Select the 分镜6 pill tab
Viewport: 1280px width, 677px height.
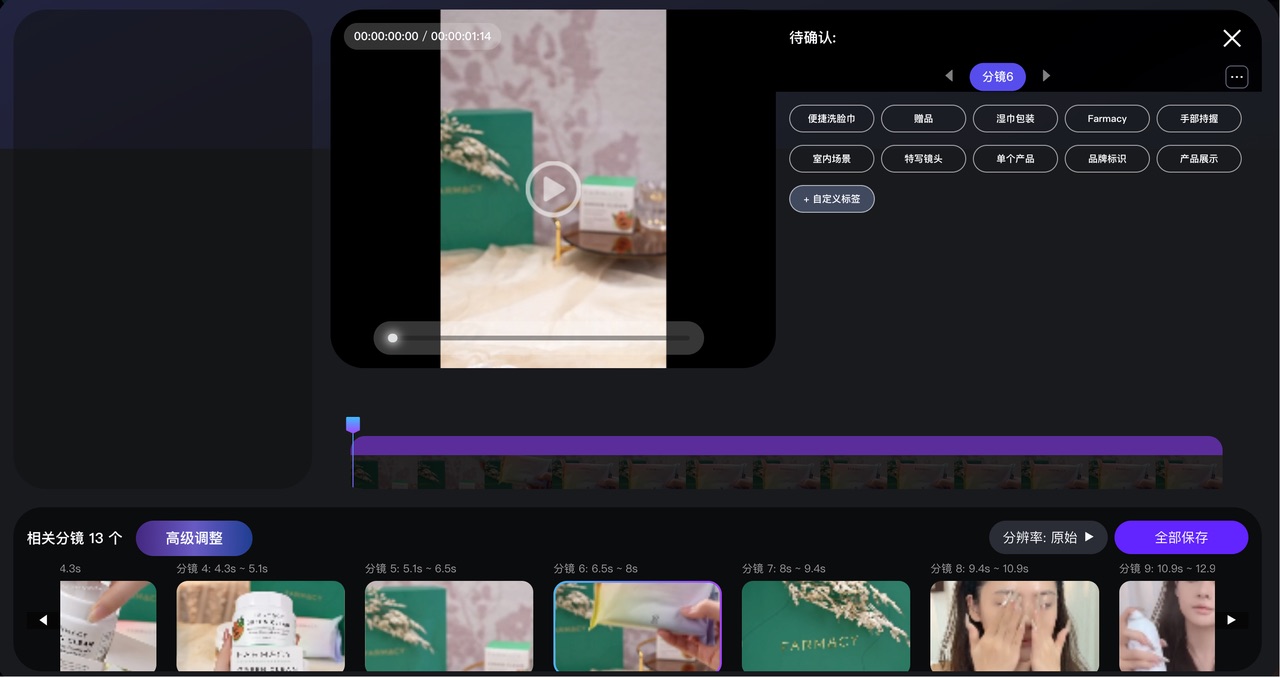(997, 76)
